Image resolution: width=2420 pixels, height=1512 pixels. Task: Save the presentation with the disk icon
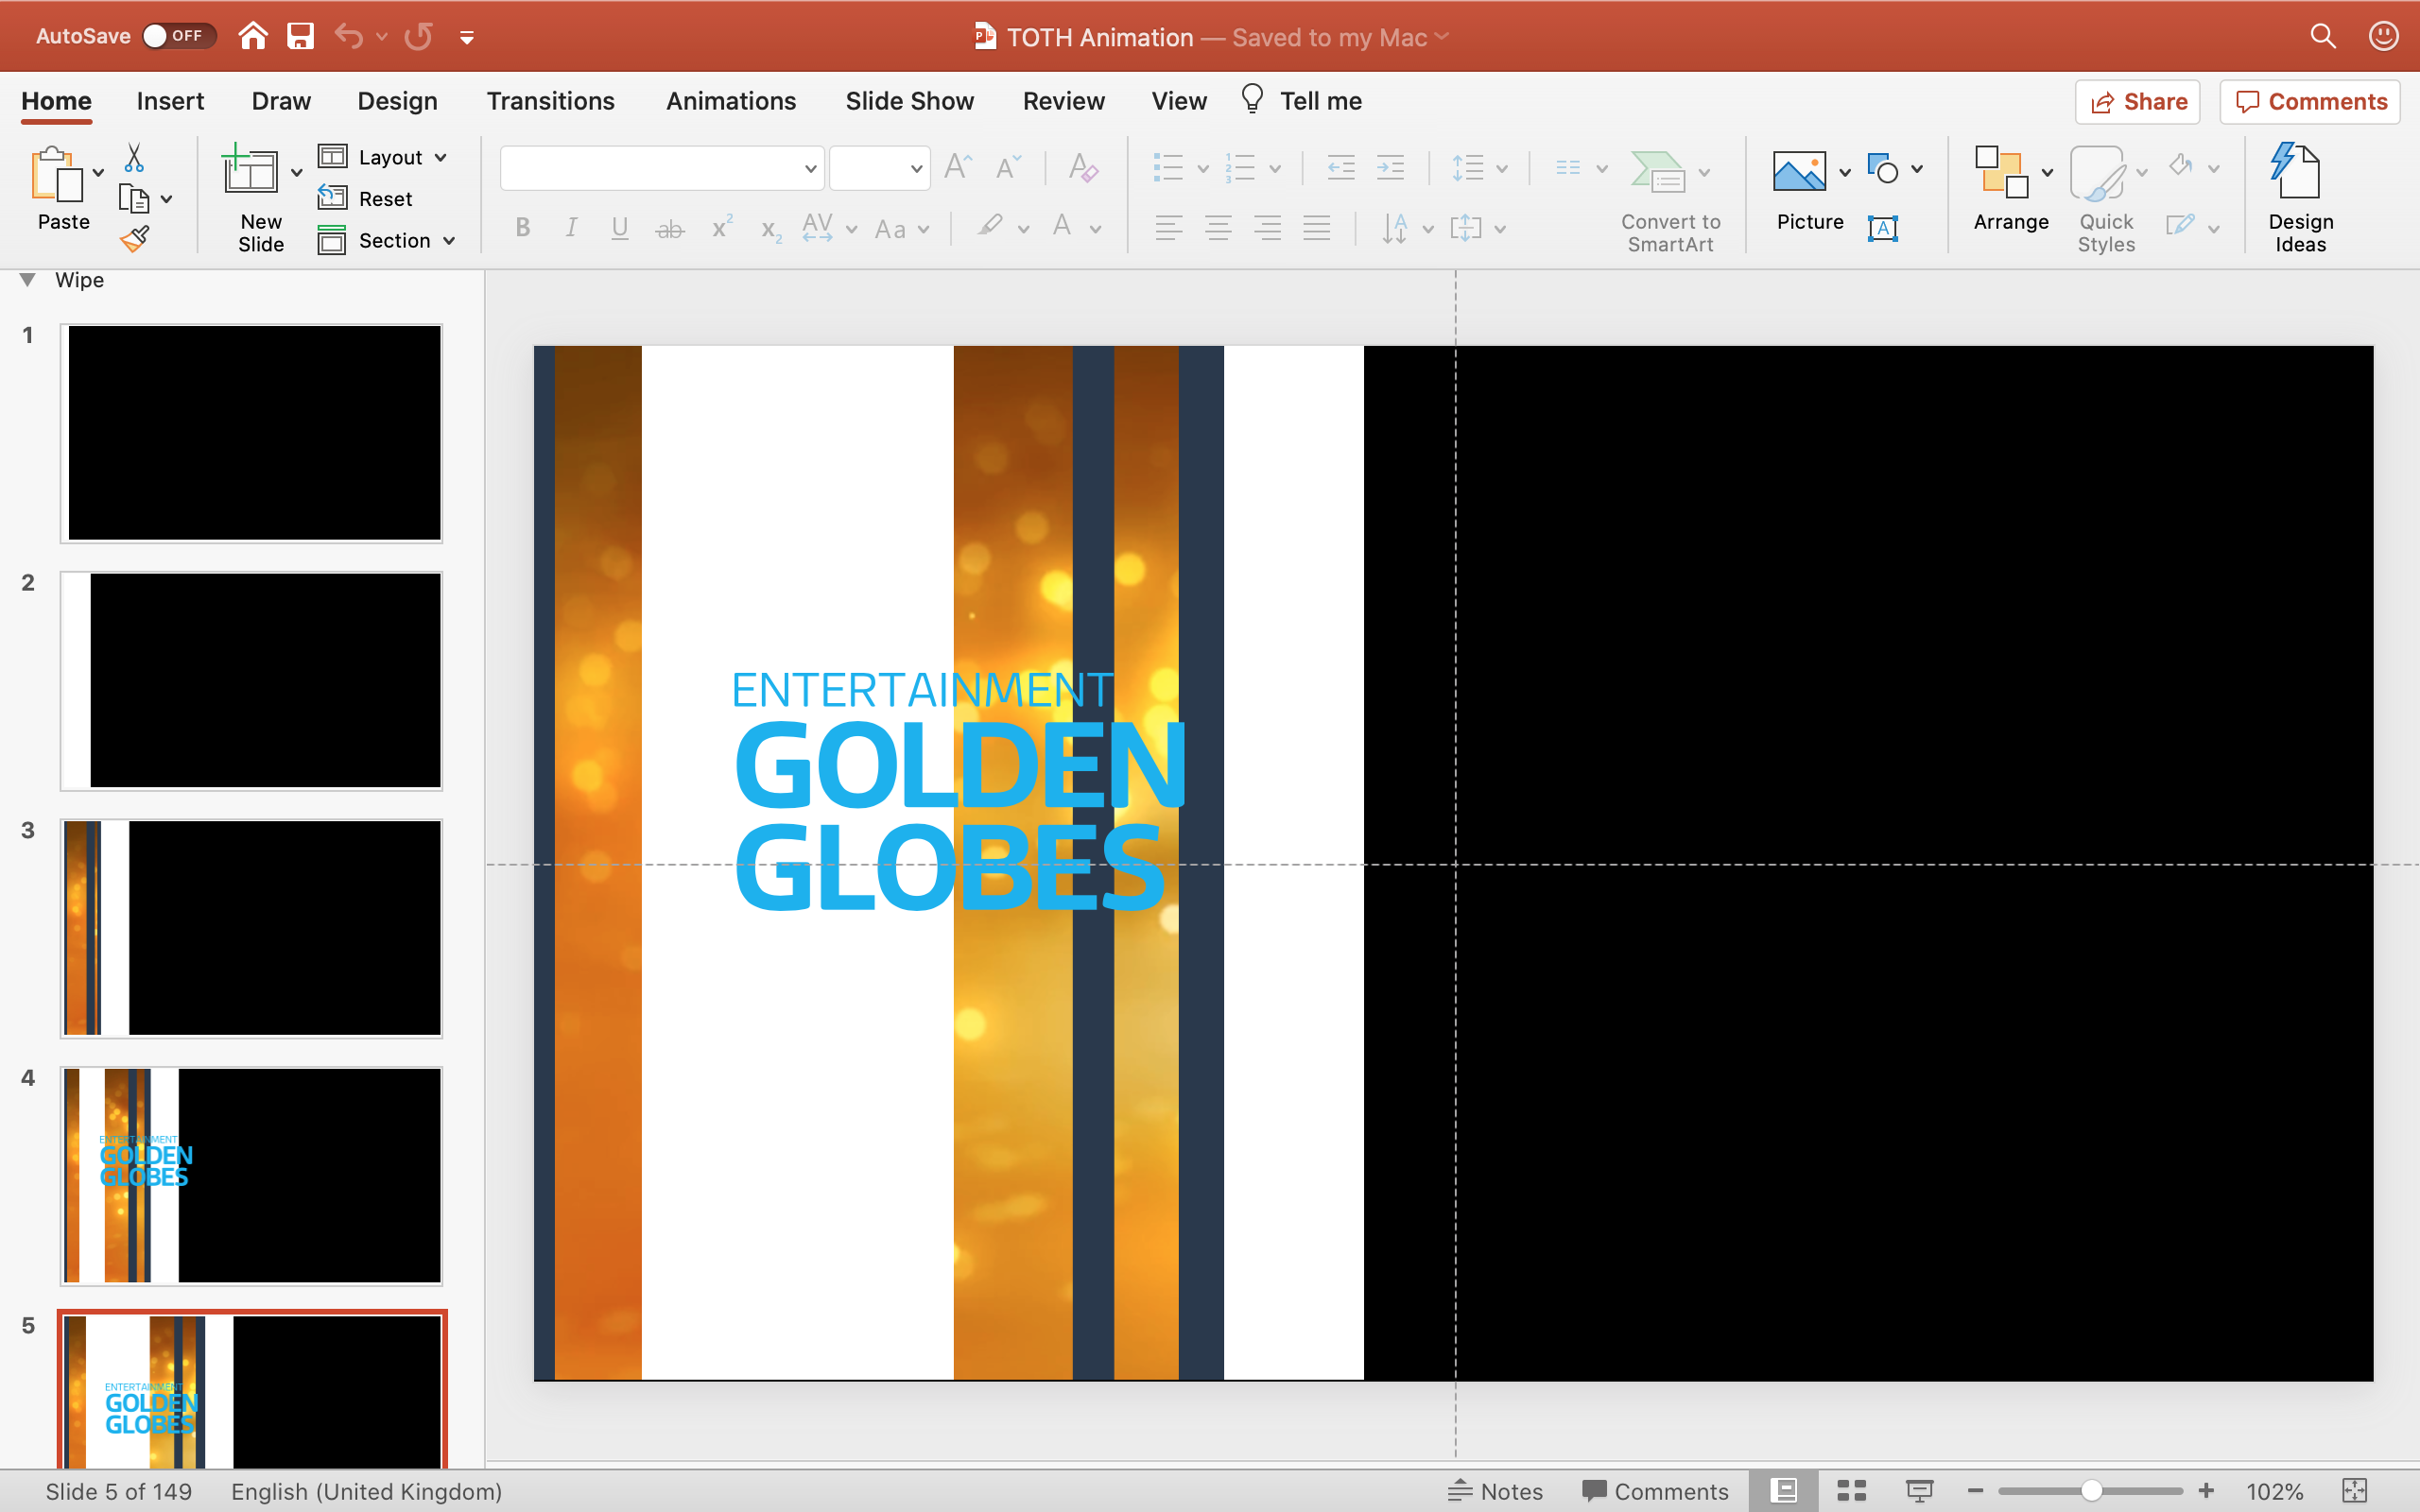(301, 37)
